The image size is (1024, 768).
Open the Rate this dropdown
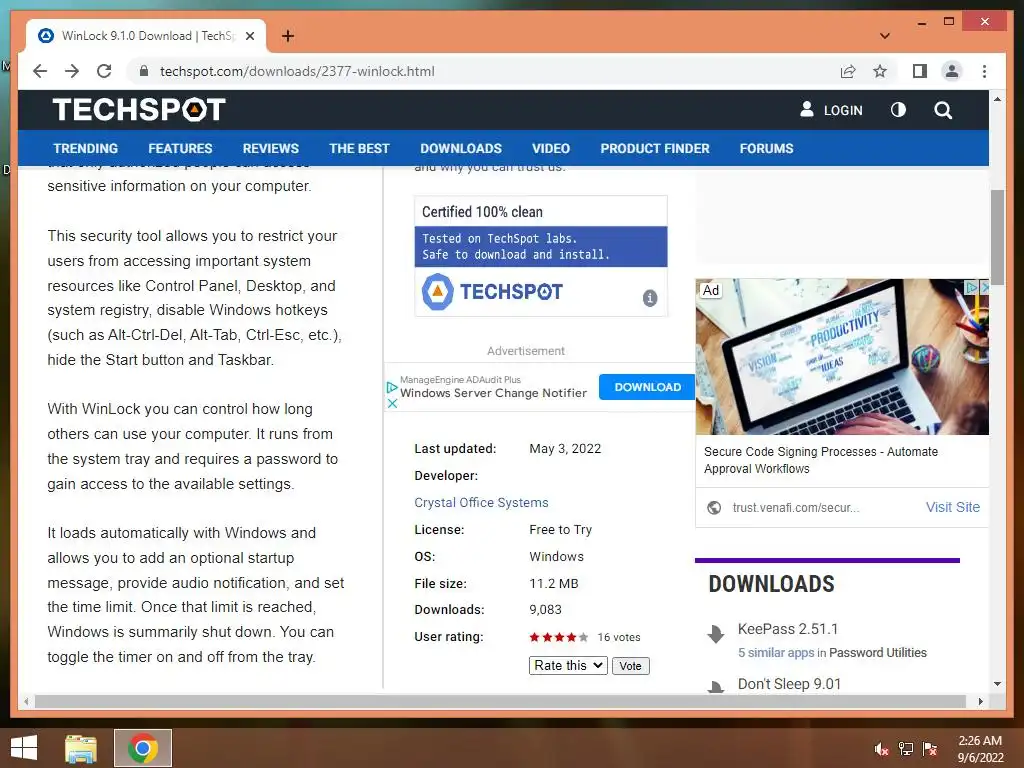(568, 665)
